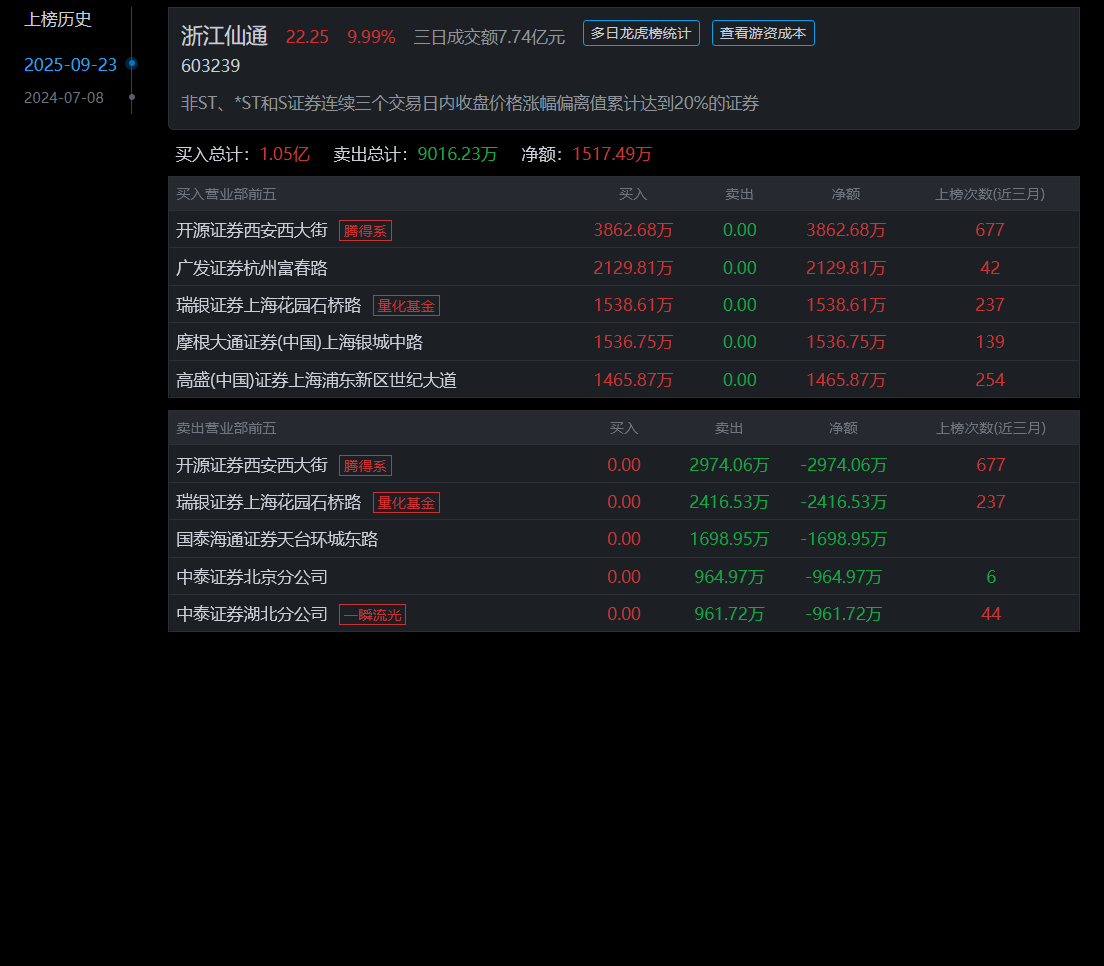Click net amount -961.72万
Image resolution: width=1104 pixels, height=966 pixels.
(x=843, y=614)
